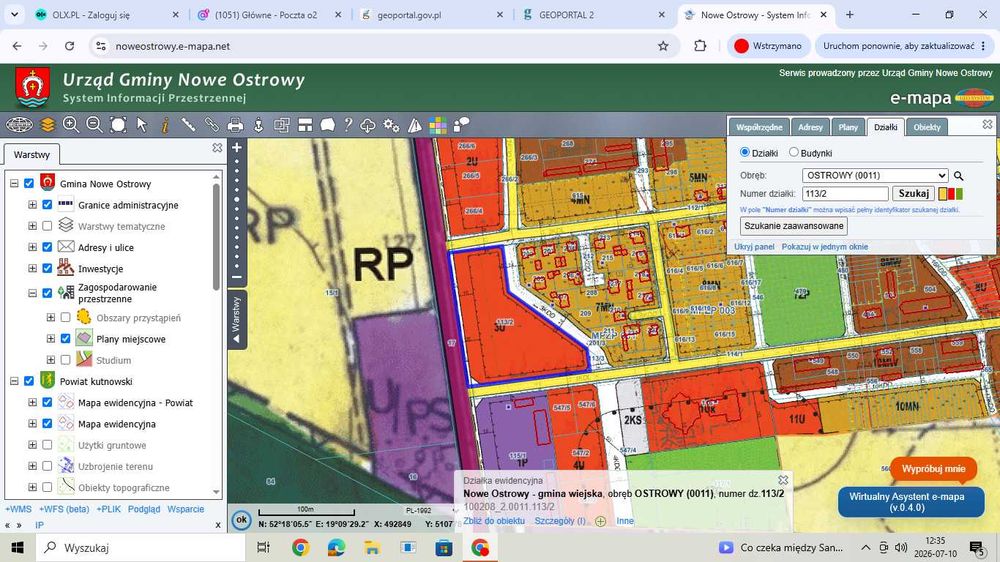
Task: Toggle the Adresy i ulice checkbox
Action: pos(47,247)
